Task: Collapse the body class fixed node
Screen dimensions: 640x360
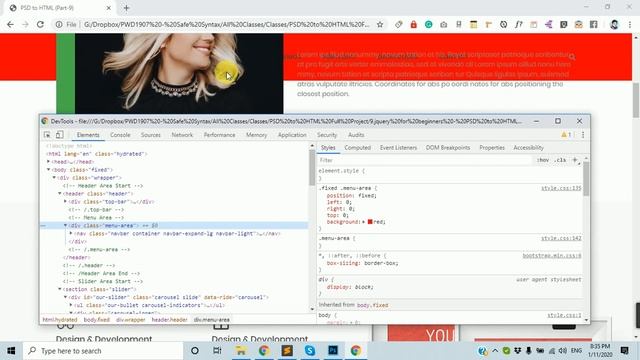Action: 49,169
